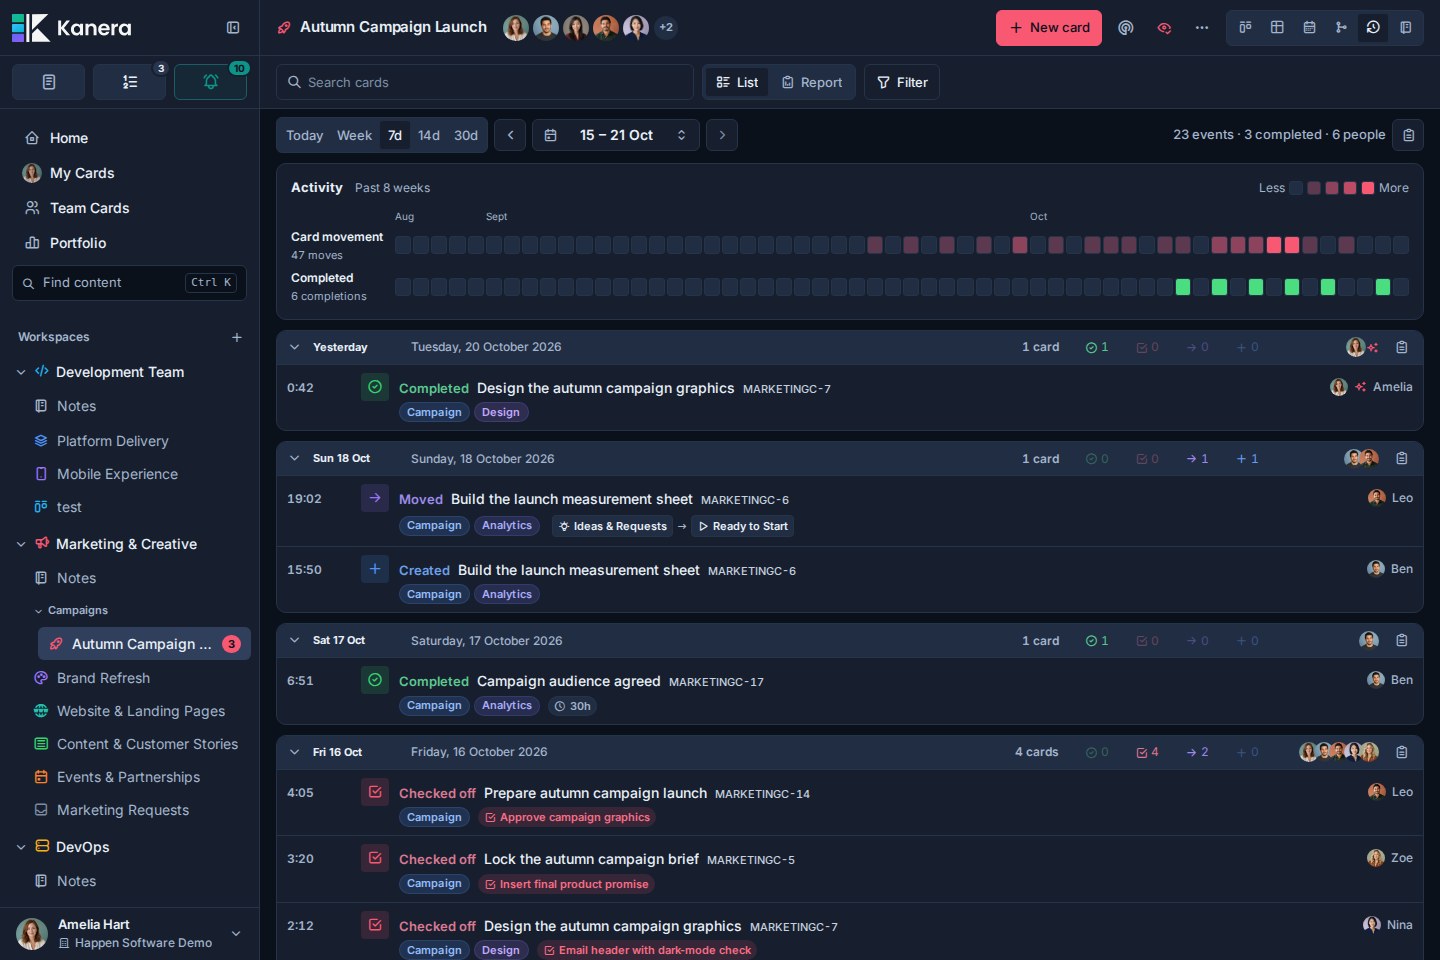Add a workspace using the plus icon
Screen dimensions: 1440x960
point(237,337)
